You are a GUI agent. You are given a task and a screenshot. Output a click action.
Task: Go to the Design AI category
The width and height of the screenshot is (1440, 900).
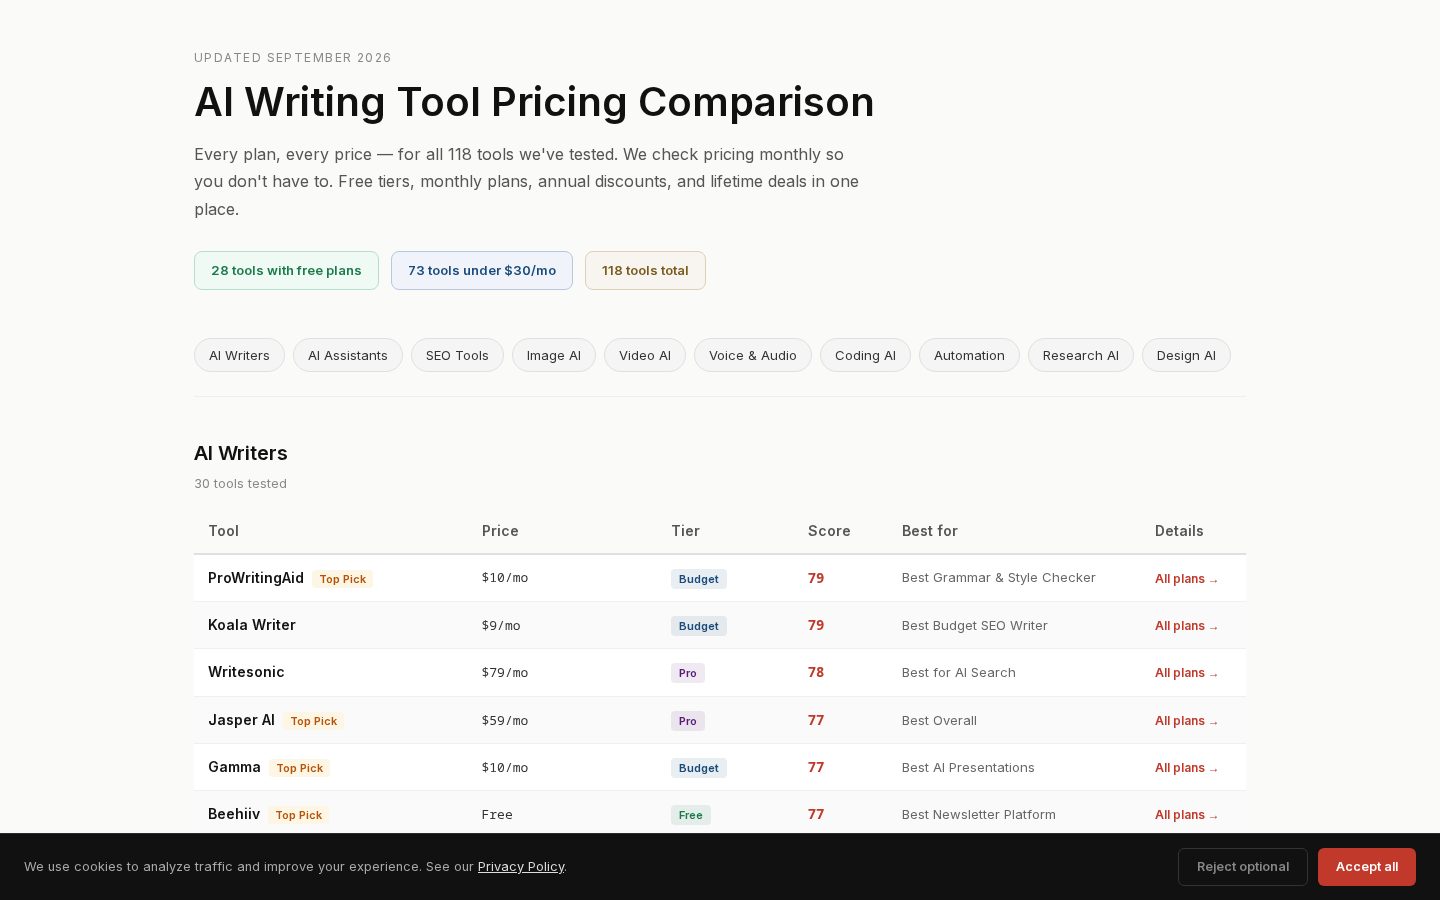(1186, 355)
